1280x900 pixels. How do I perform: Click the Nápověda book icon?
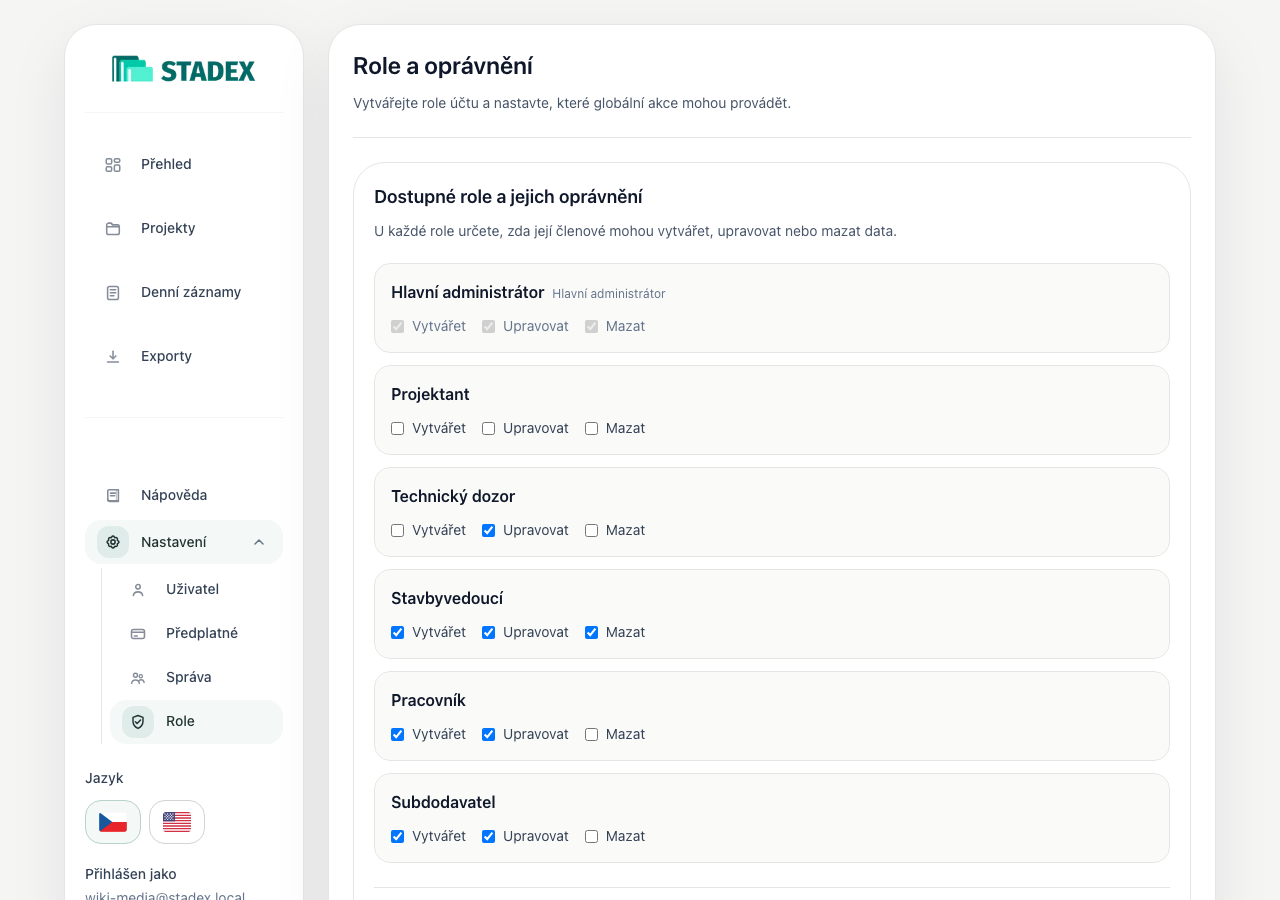click(113, 495)
